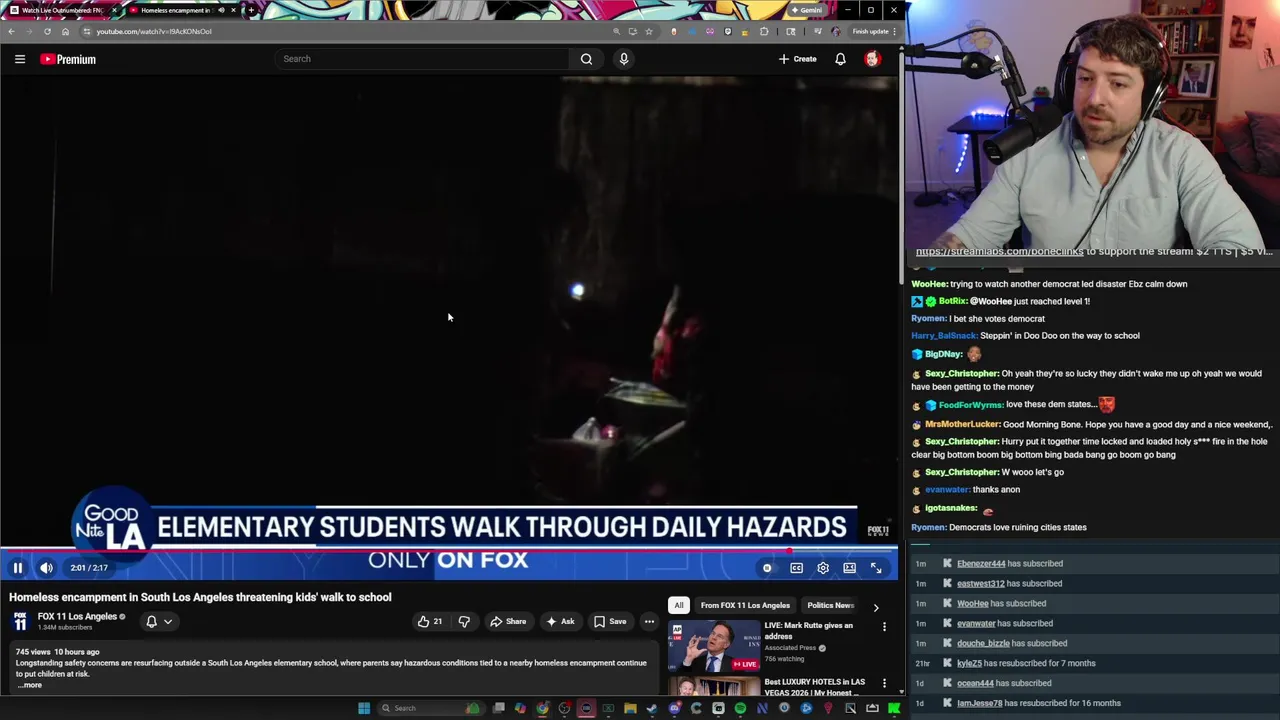This screenshot has height=720, width=1280.
Task: Click the Ebenezer444 subscriber name
Action: (x=981, y=564)
